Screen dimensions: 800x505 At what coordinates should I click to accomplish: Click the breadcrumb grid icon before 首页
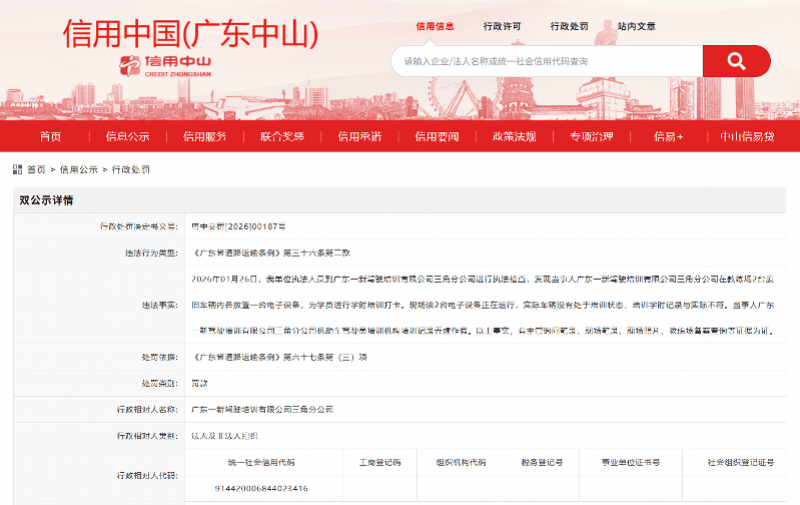17,169
